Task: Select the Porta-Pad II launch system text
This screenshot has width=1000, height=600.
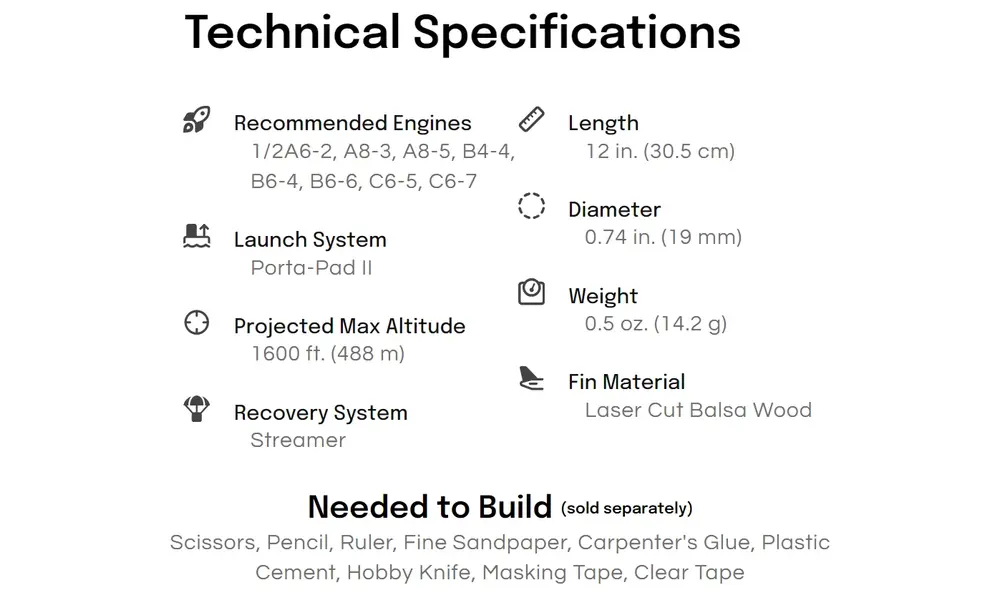Action: [311, 268]
